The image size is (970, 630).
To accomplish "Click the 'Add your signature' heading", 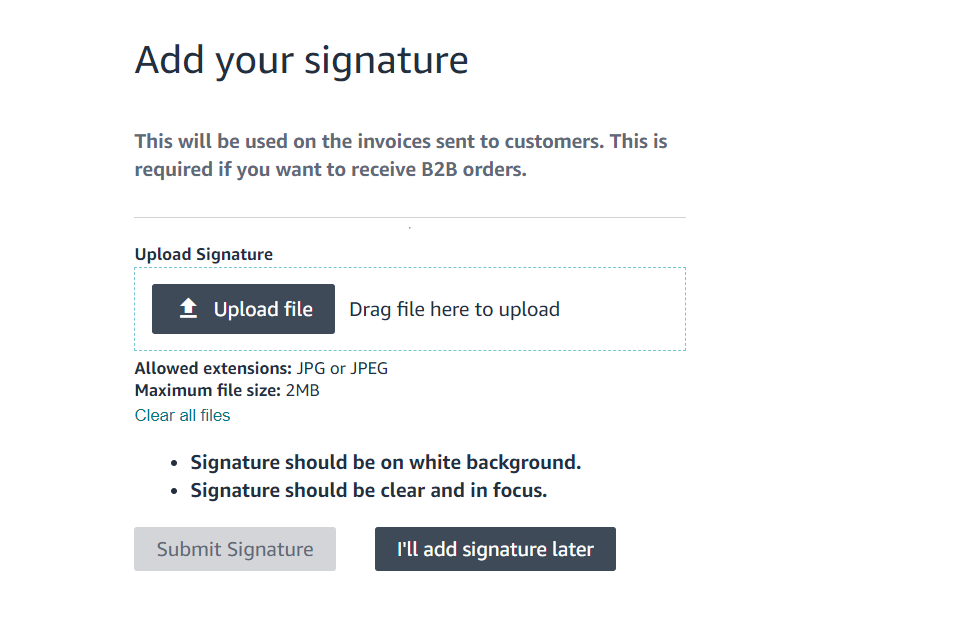I will coord(301,60).
